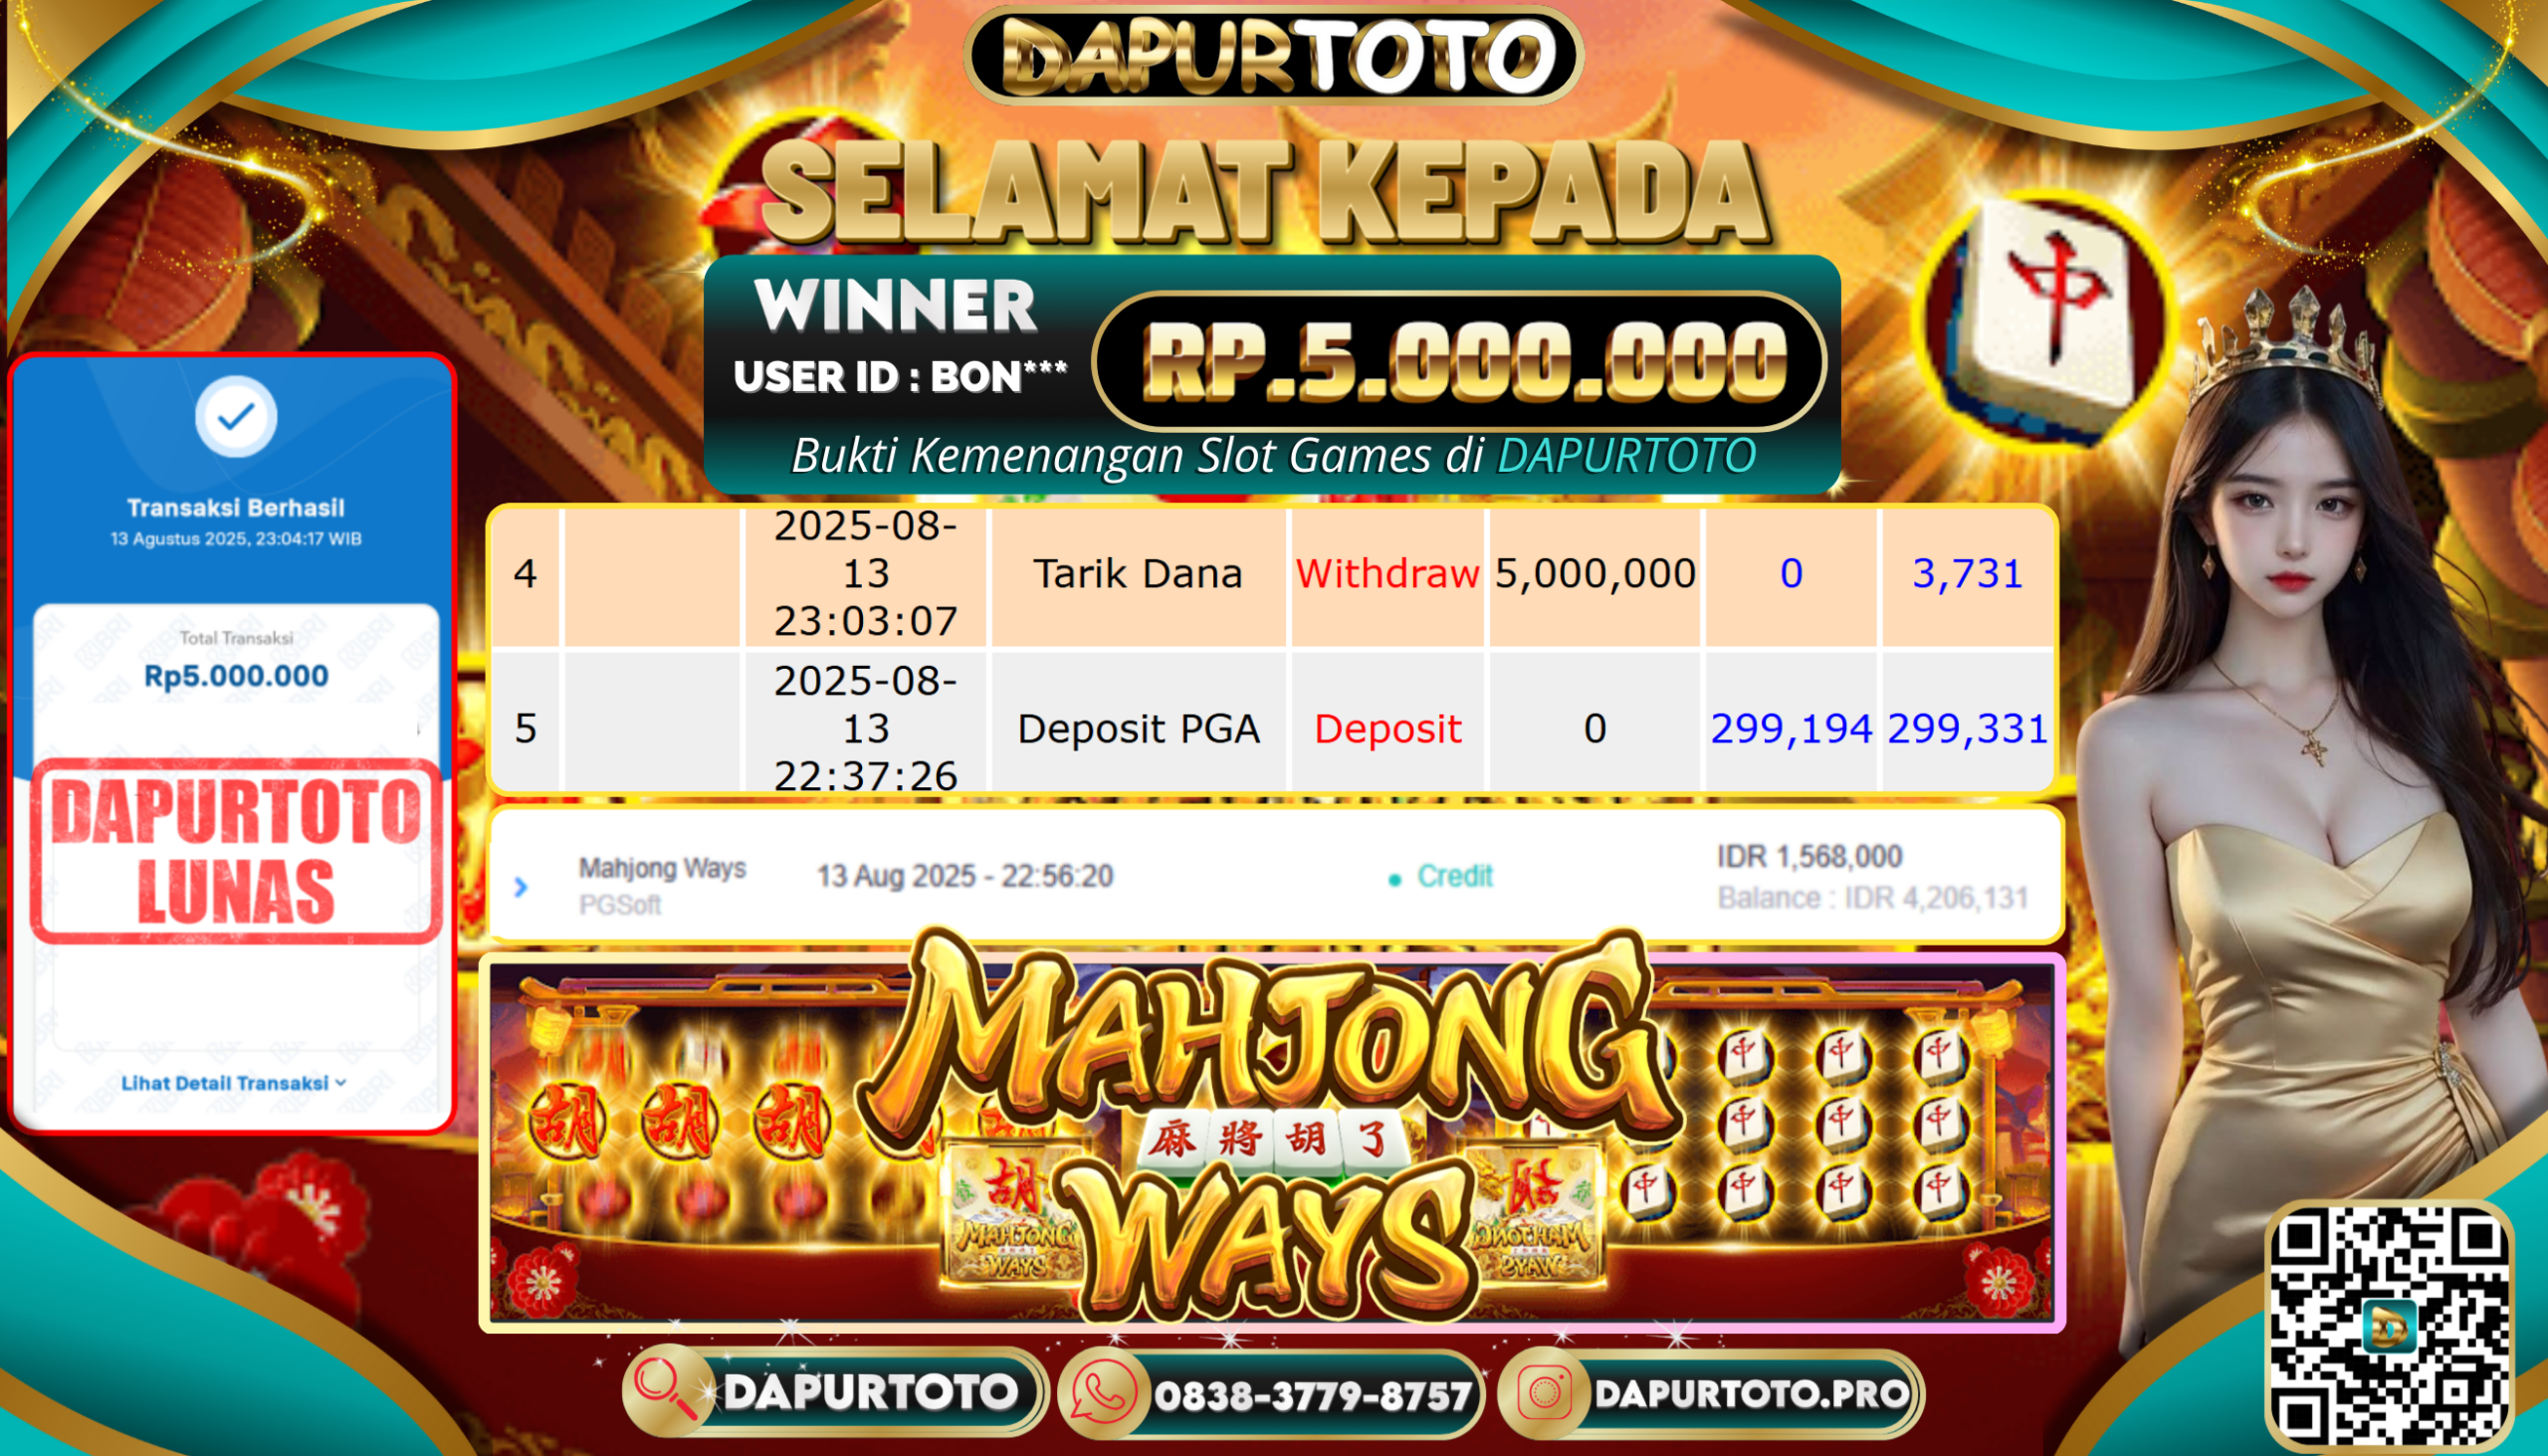Click the Credit status indicator
2548x1456 pixels.
[x=1441, y=876]
